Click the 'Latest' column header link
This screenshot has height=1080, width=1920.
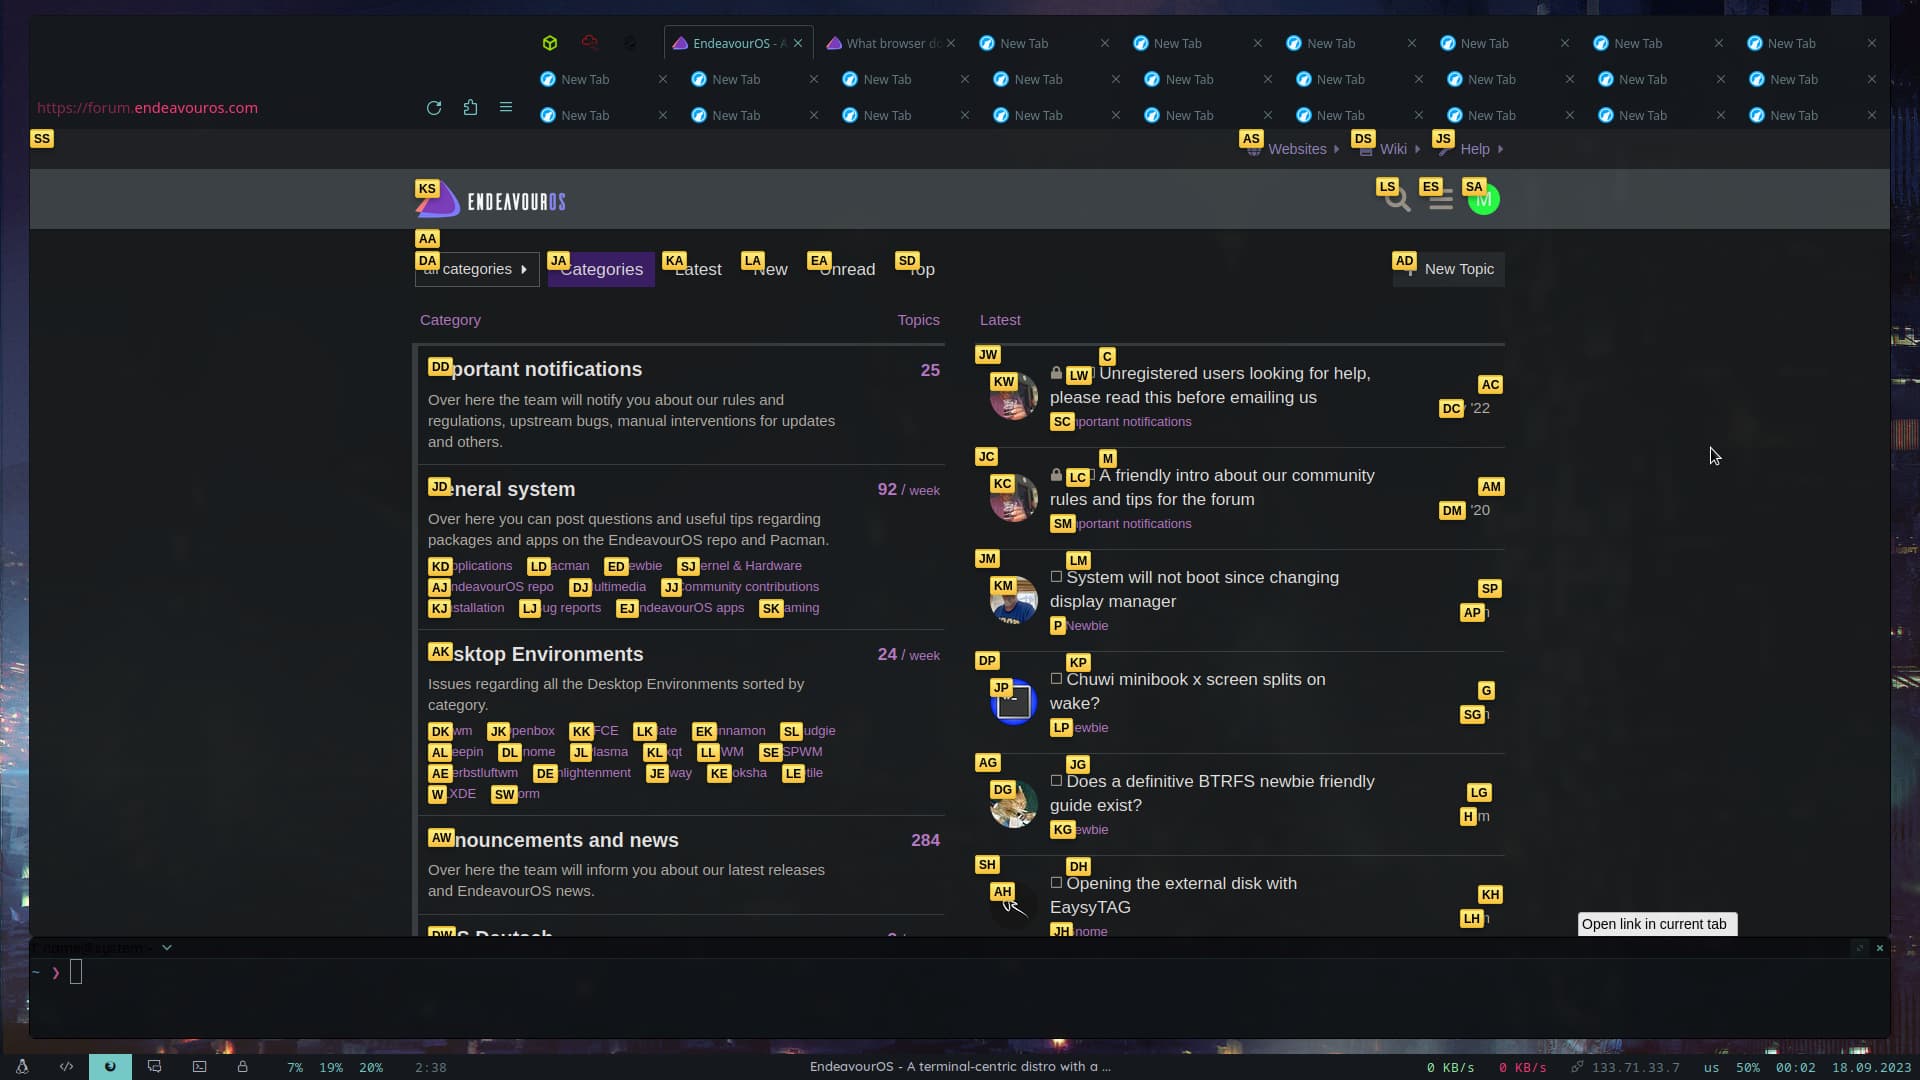[x=1000, y=320]
